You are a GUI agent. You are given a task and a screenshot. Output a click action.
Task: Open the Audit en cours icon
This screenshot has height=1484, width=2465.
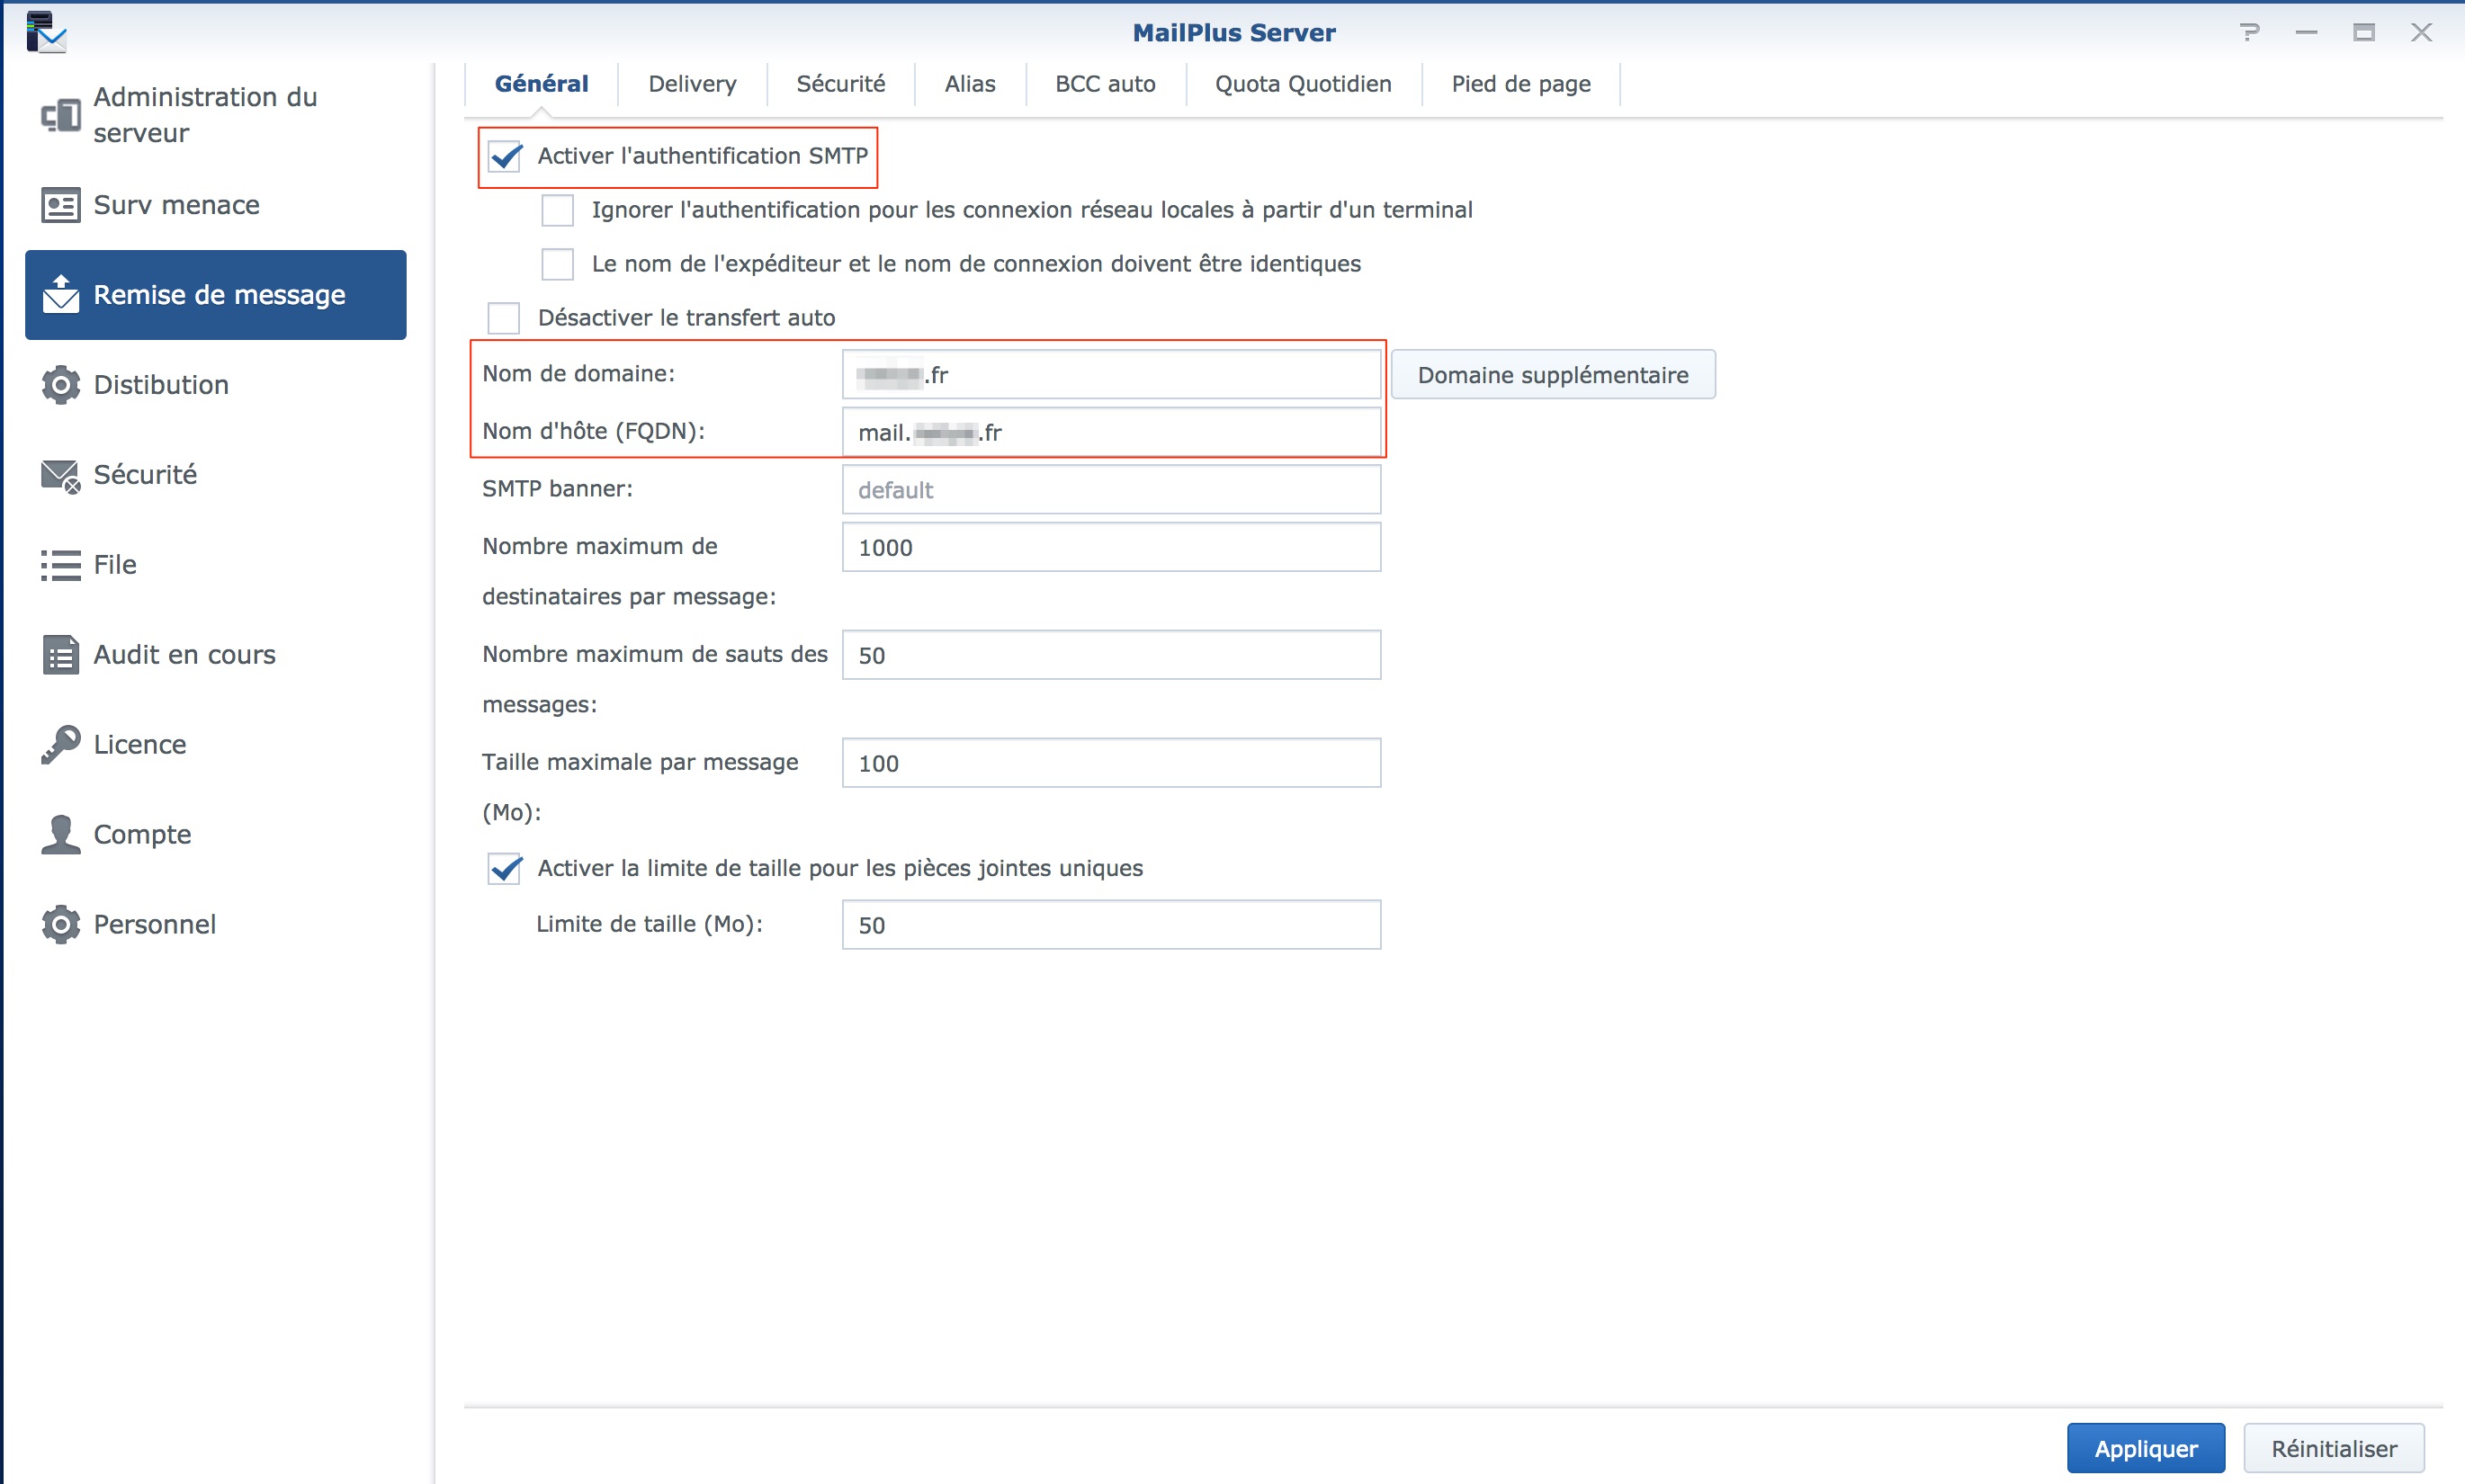tap(60, 655)
